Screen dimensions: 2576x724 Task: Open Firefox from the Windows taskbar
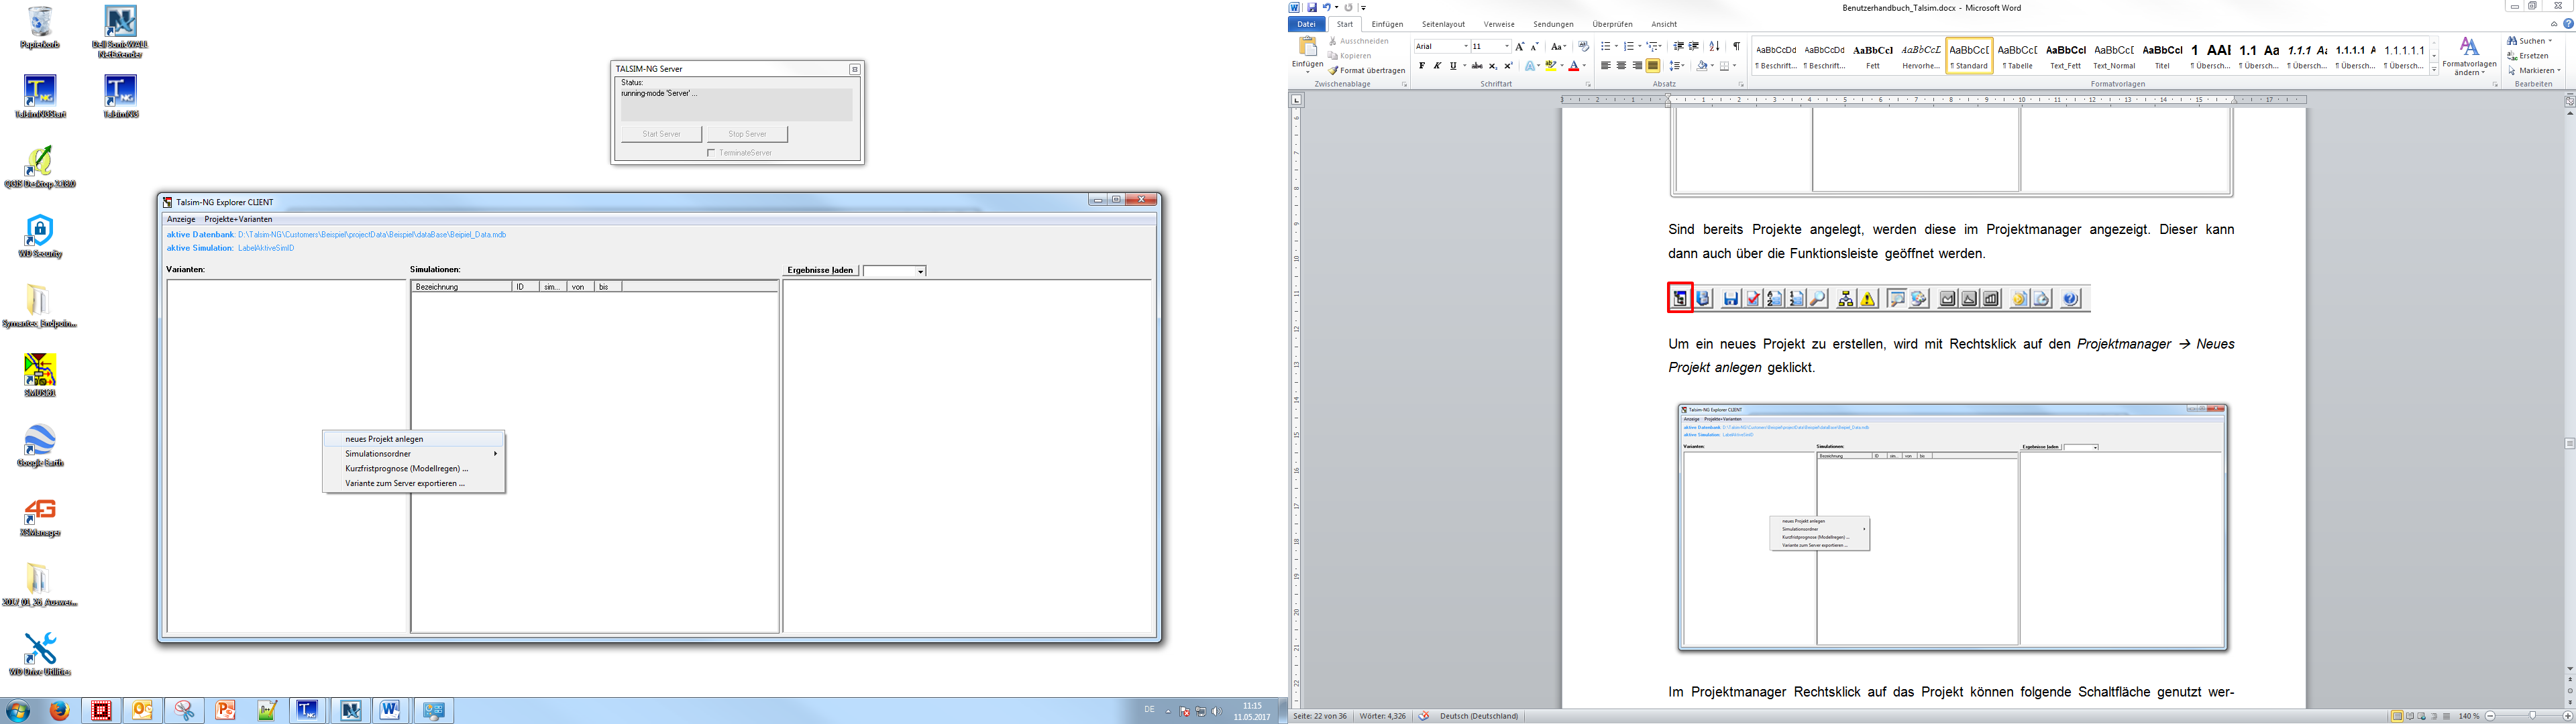(60, 711)
